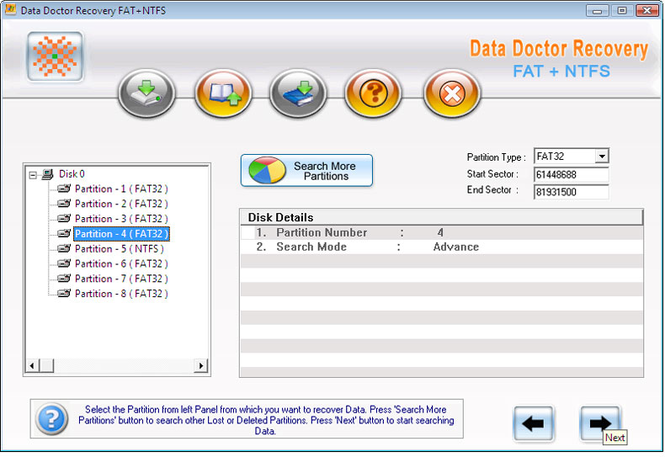The image size is (665, 457).
Task: Close the Data Doctor Recovery window
Action: coord(648,11)
